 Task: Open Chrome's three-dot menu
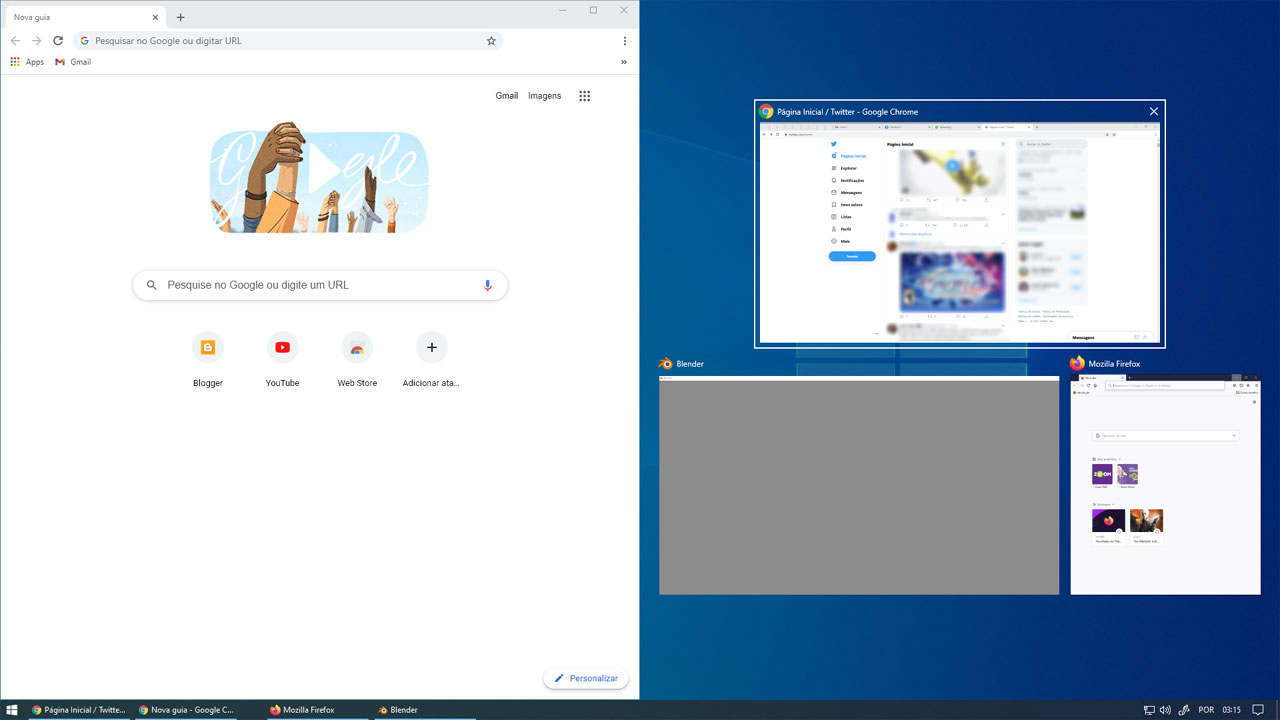pos(624,41)
